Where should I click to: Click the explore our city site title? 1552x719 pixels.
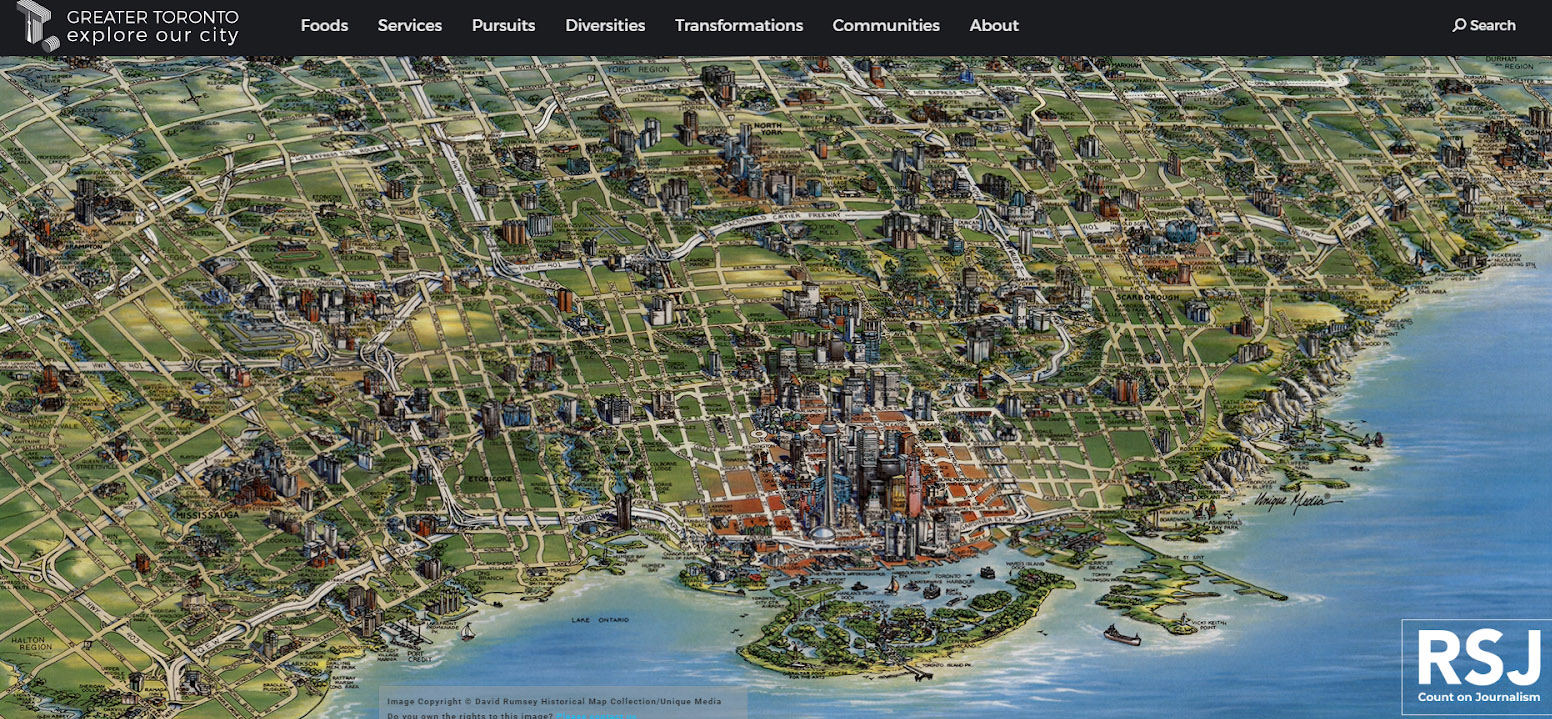tap(152, 33)
